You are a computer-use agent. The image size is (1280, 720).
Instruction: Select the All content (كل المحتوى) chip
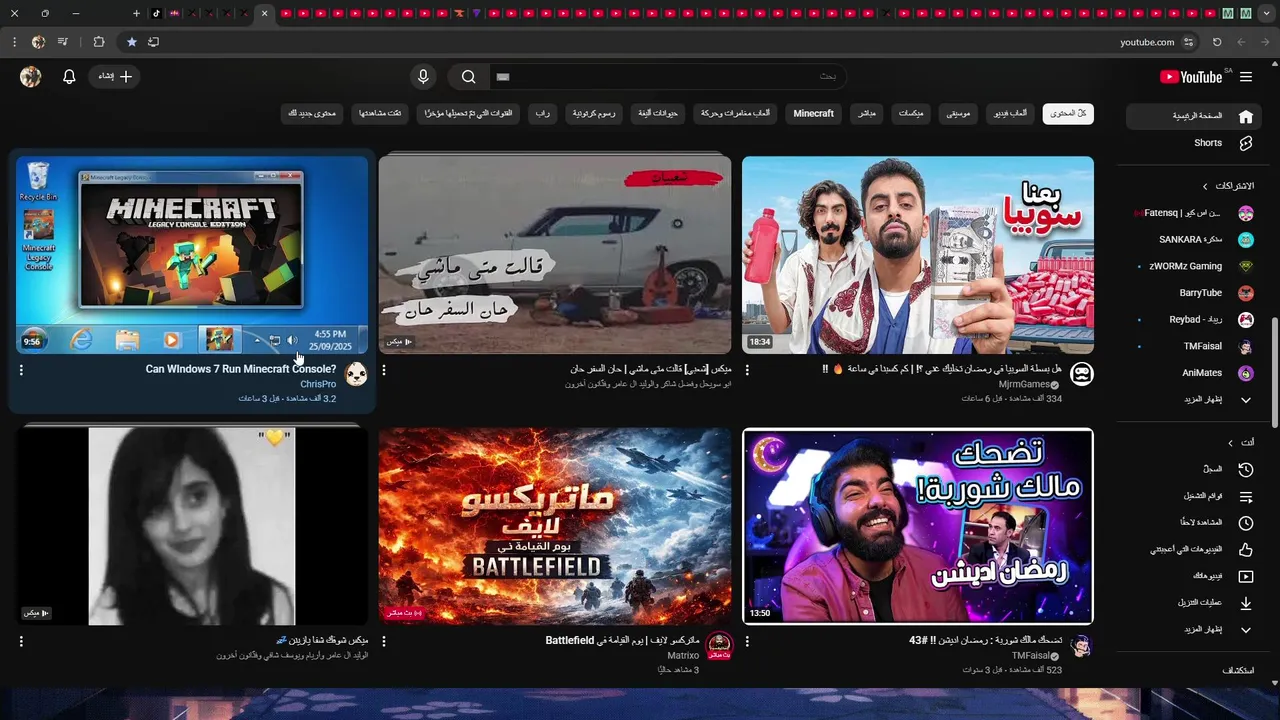click(1068, 114)
